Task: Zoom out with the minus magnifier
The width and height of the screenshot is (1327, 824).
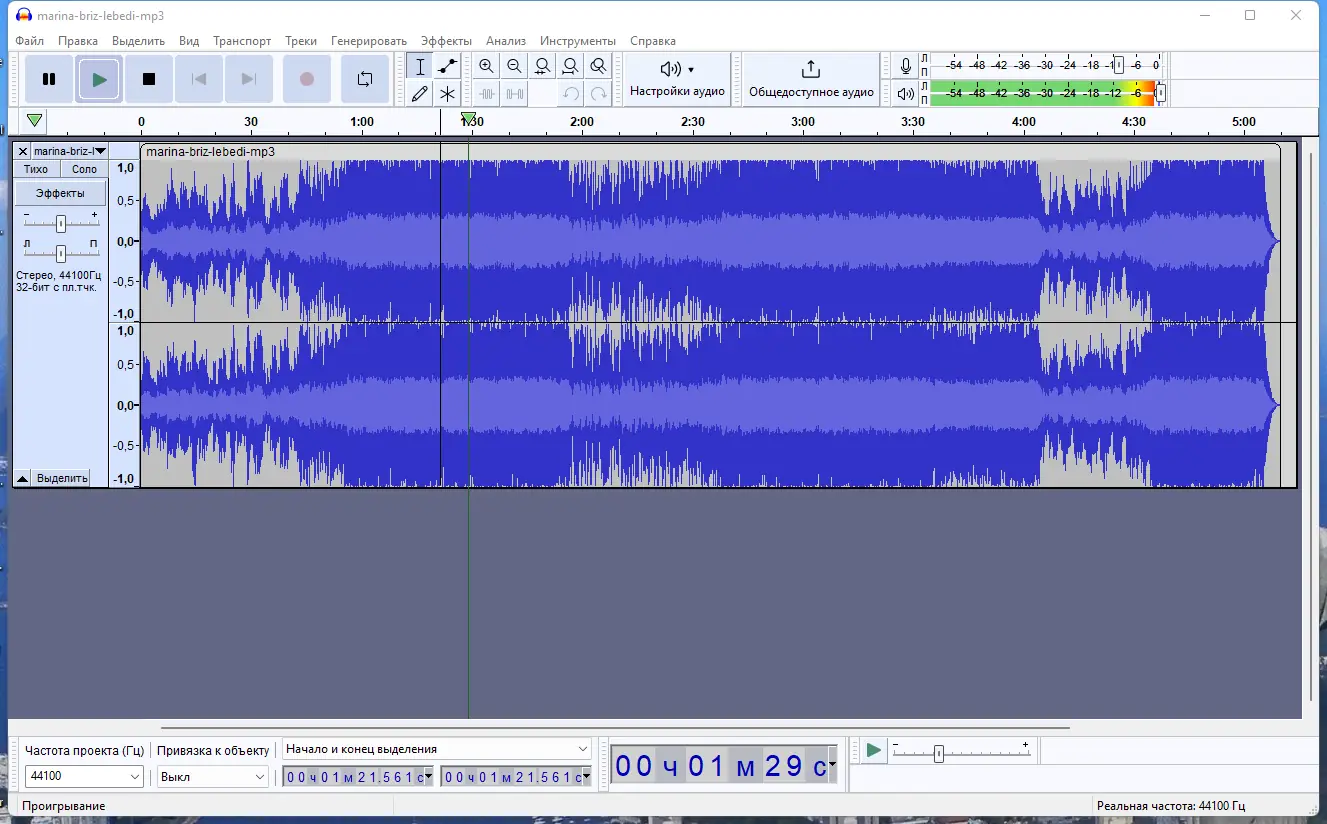Action: coord(514,67)
